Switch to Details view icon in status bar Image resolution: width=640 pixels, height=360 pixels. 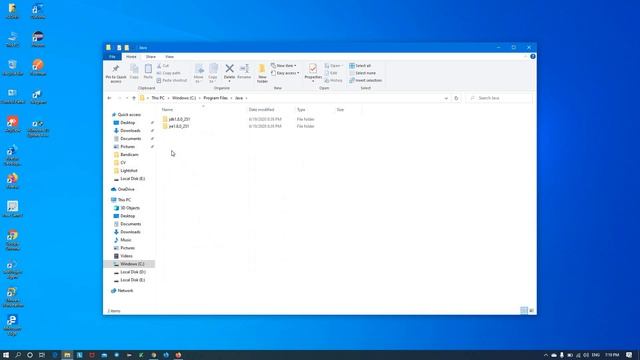[524, 311]
